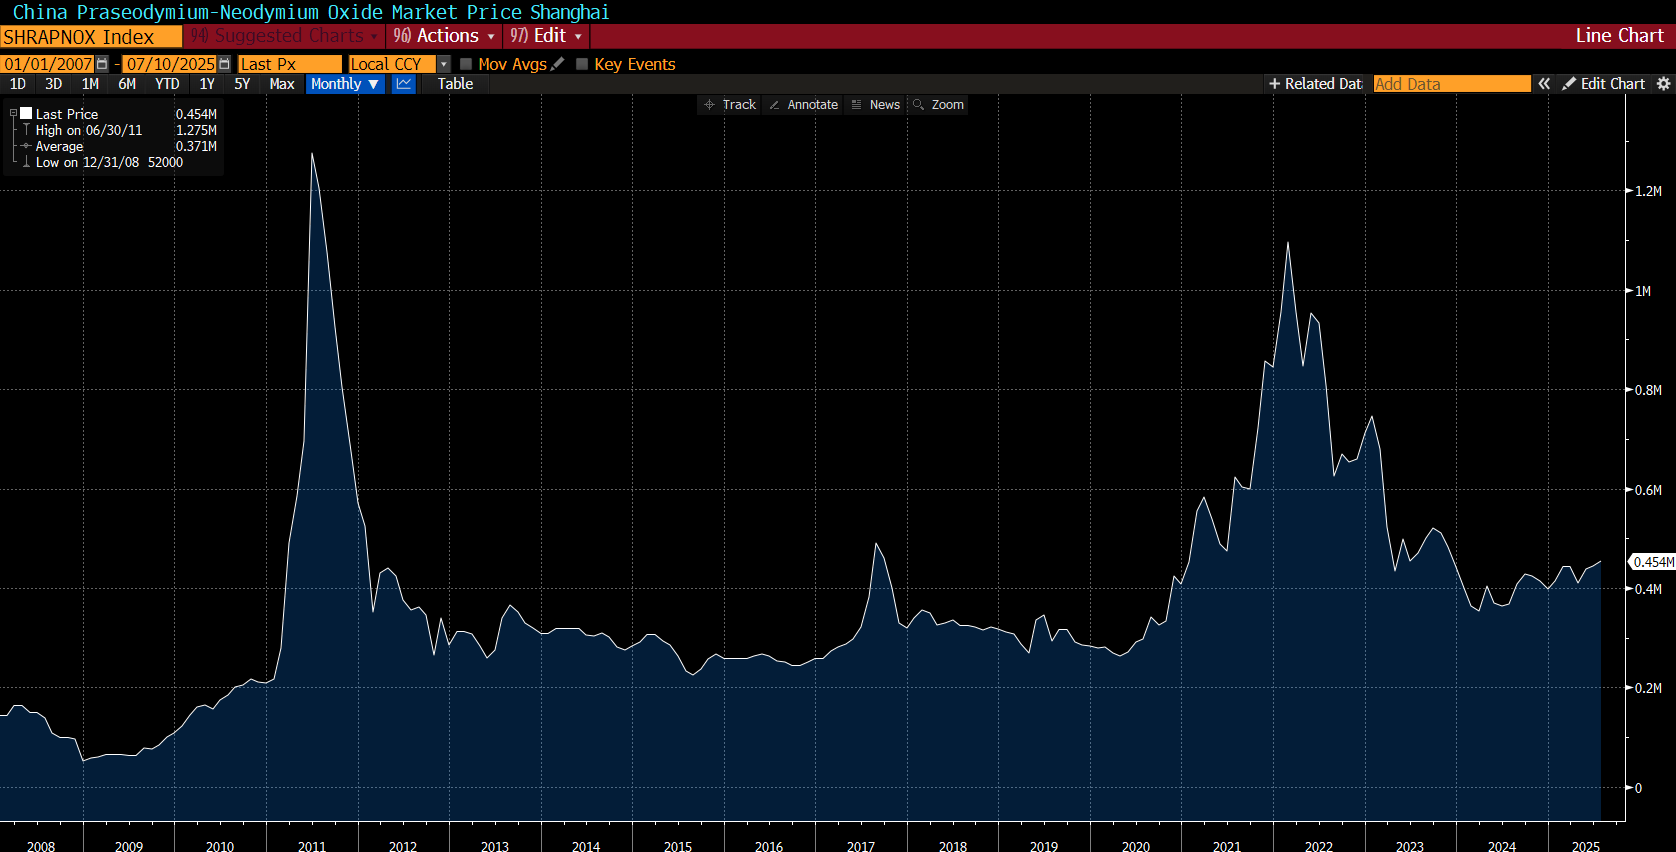Select the line chart view icon

[404, 84]
